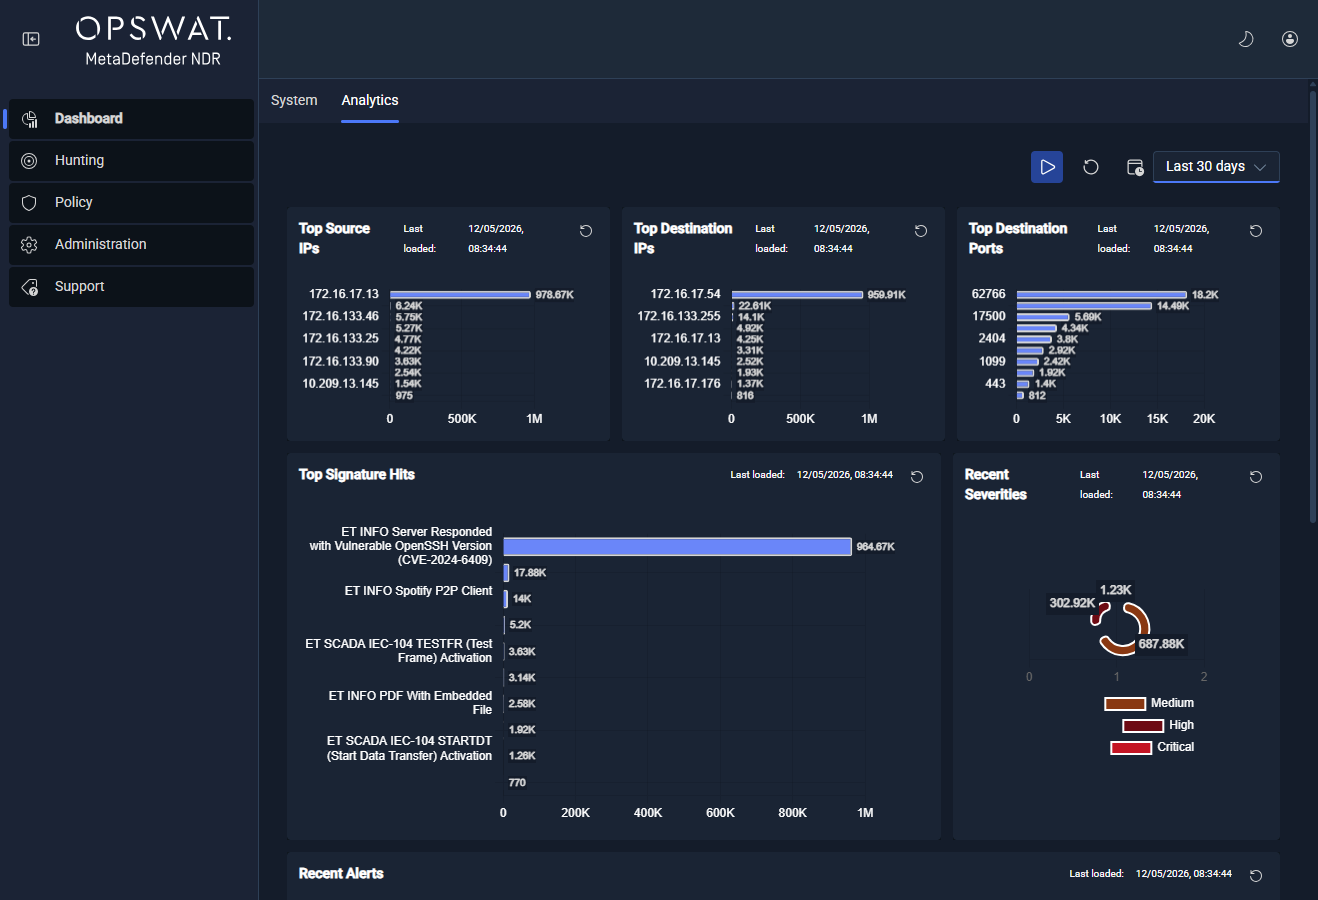Open the Administration menu item
Viewport: 1318px width, 900px height.
click(131, 244)
